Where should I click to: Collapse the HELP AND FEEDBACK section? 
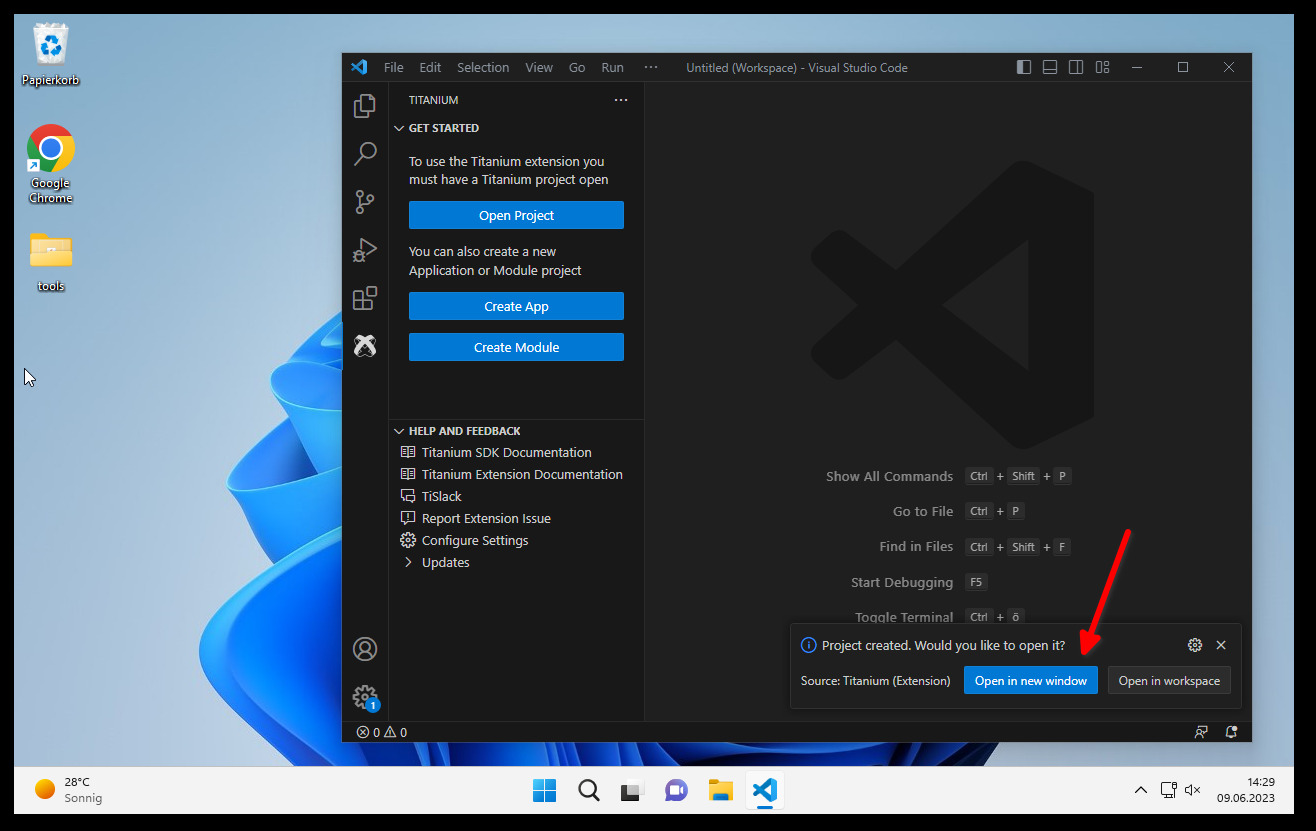tap(464, 431)
